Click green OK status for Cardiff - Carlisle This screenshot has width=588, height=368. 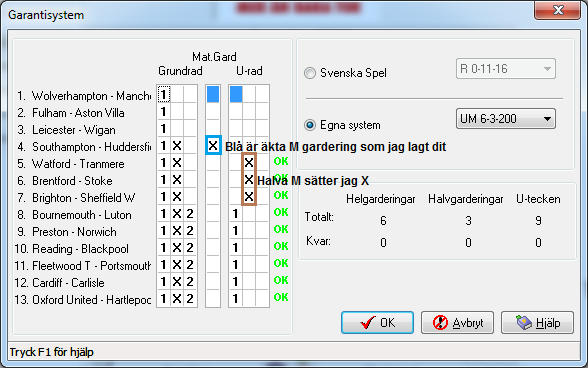click(281, 280)
